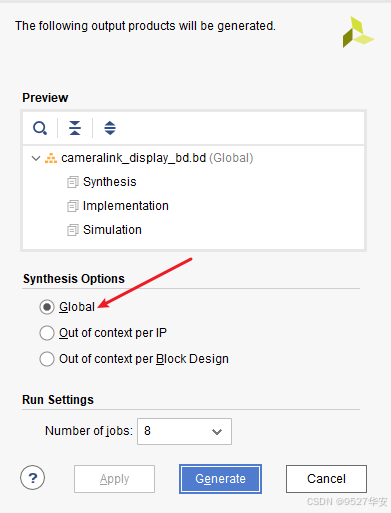Click the search magnifier icon in Preview
This screenshot has height=513, width=391.
pos(40,128)
